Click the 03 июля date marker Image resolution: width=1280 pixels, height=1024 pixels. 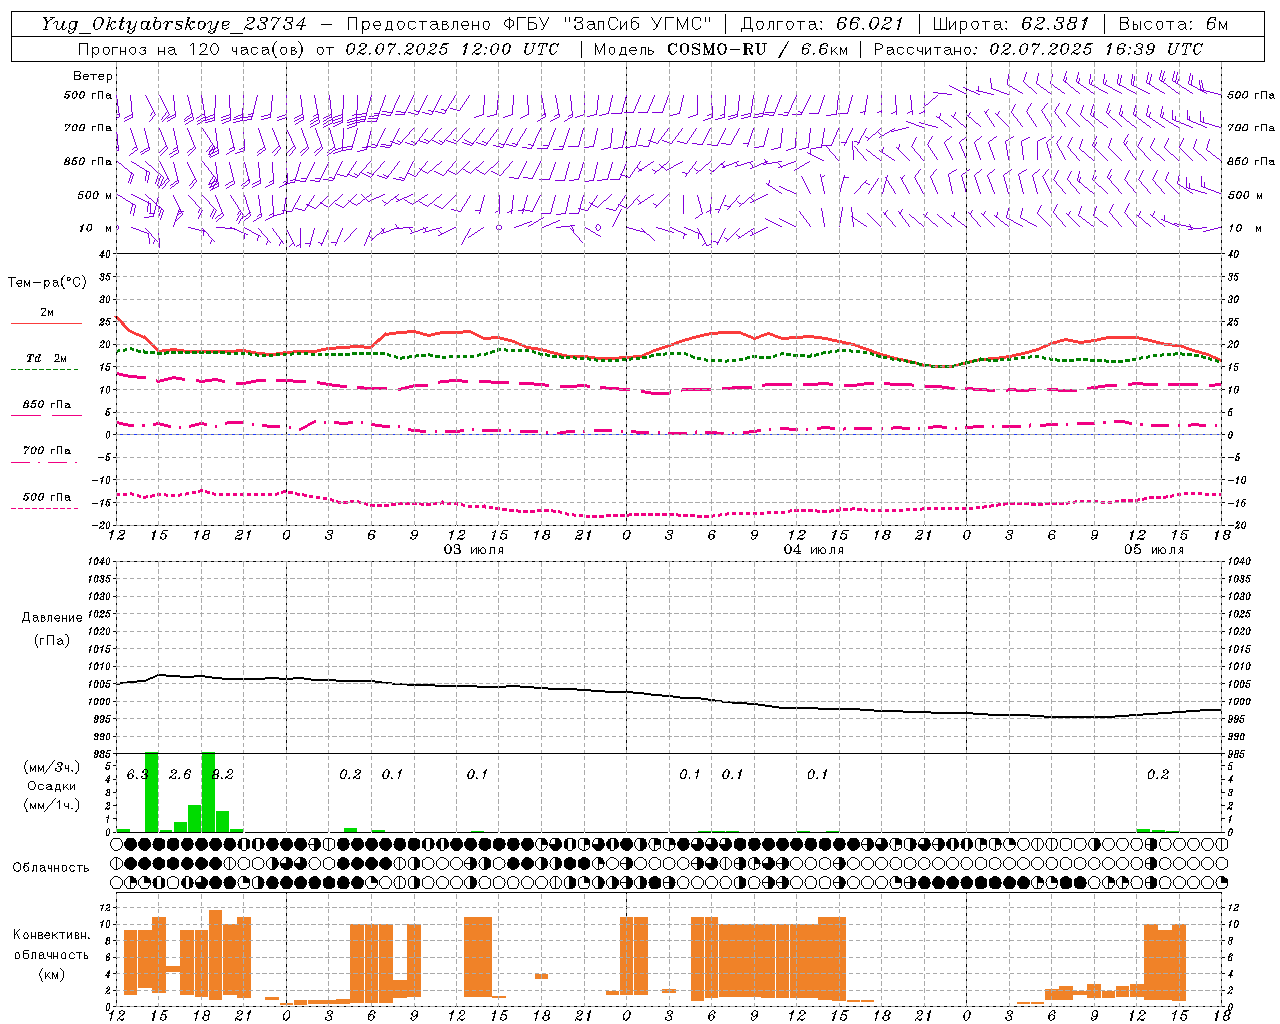click(474, 550)
